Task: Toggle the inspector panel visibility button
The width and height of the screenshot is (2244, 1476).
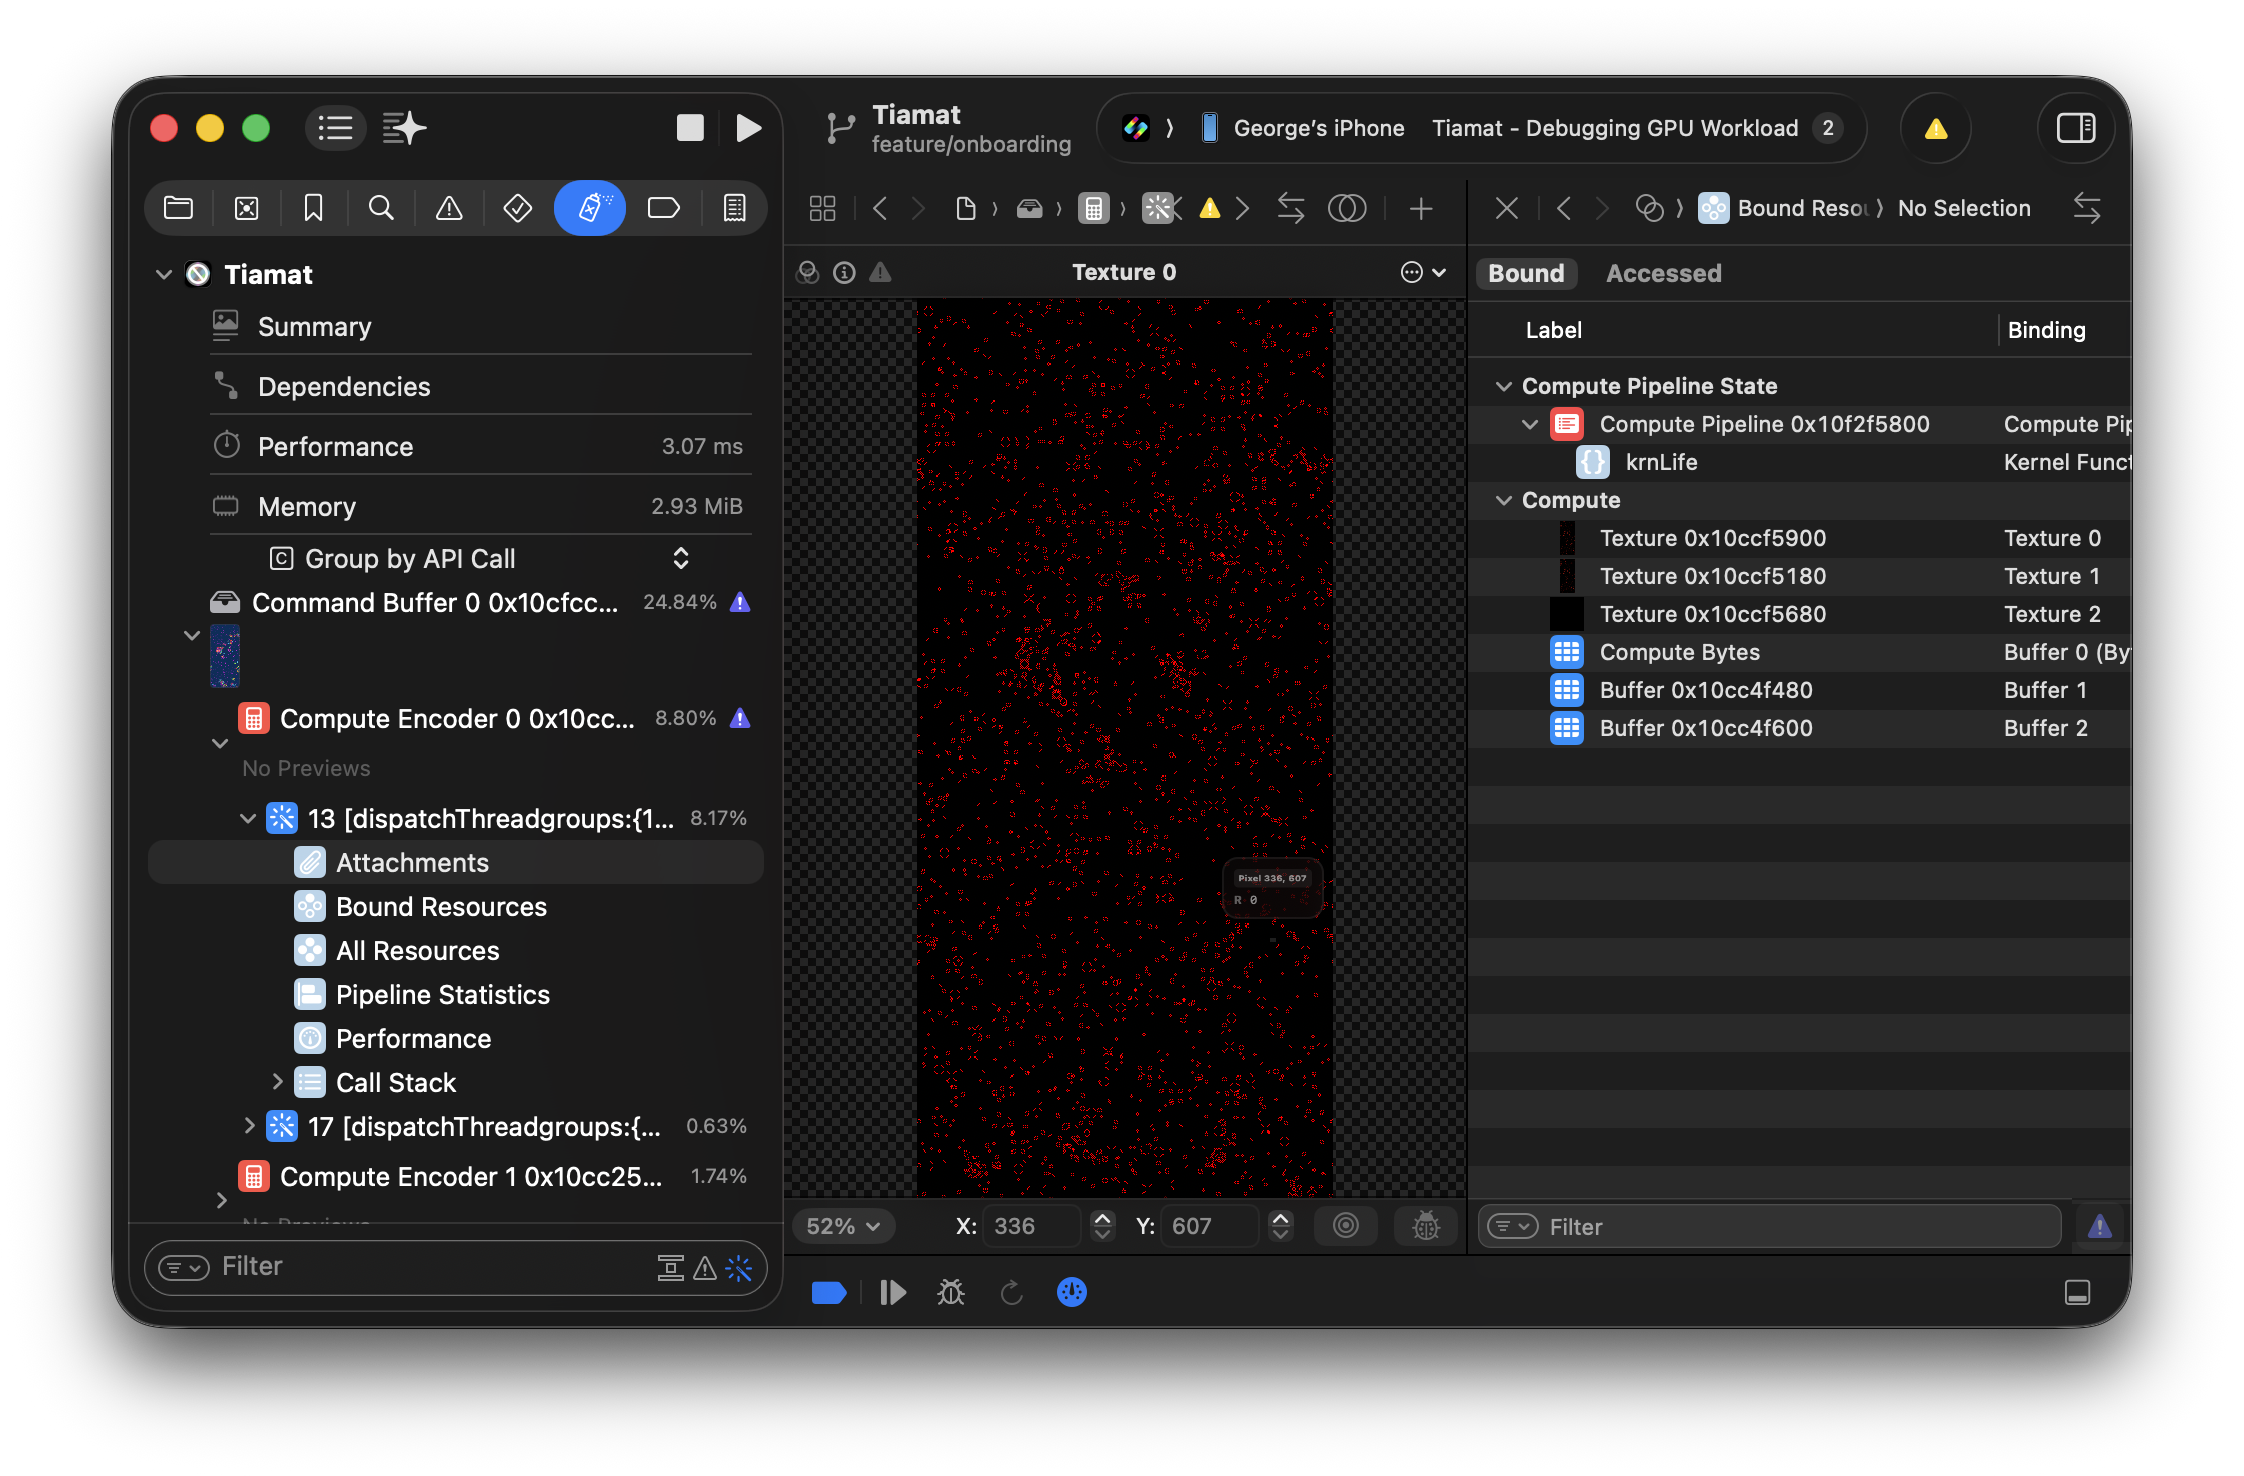Action: (2075, 128)
